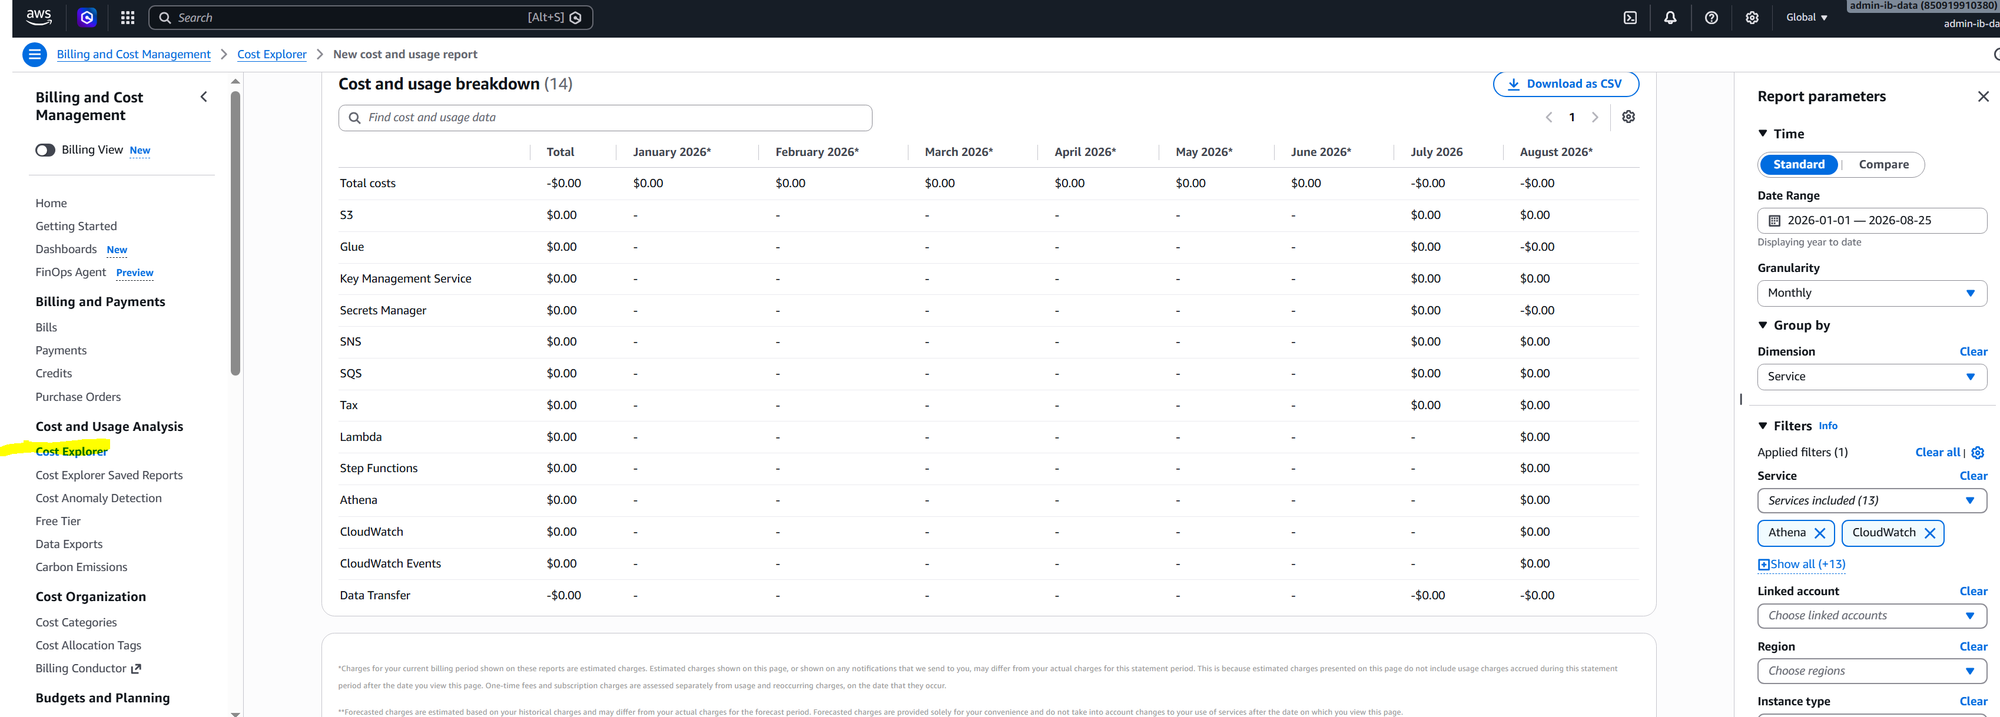Click Clear all filters link

pyautogui.click(x=1937, y=452)
